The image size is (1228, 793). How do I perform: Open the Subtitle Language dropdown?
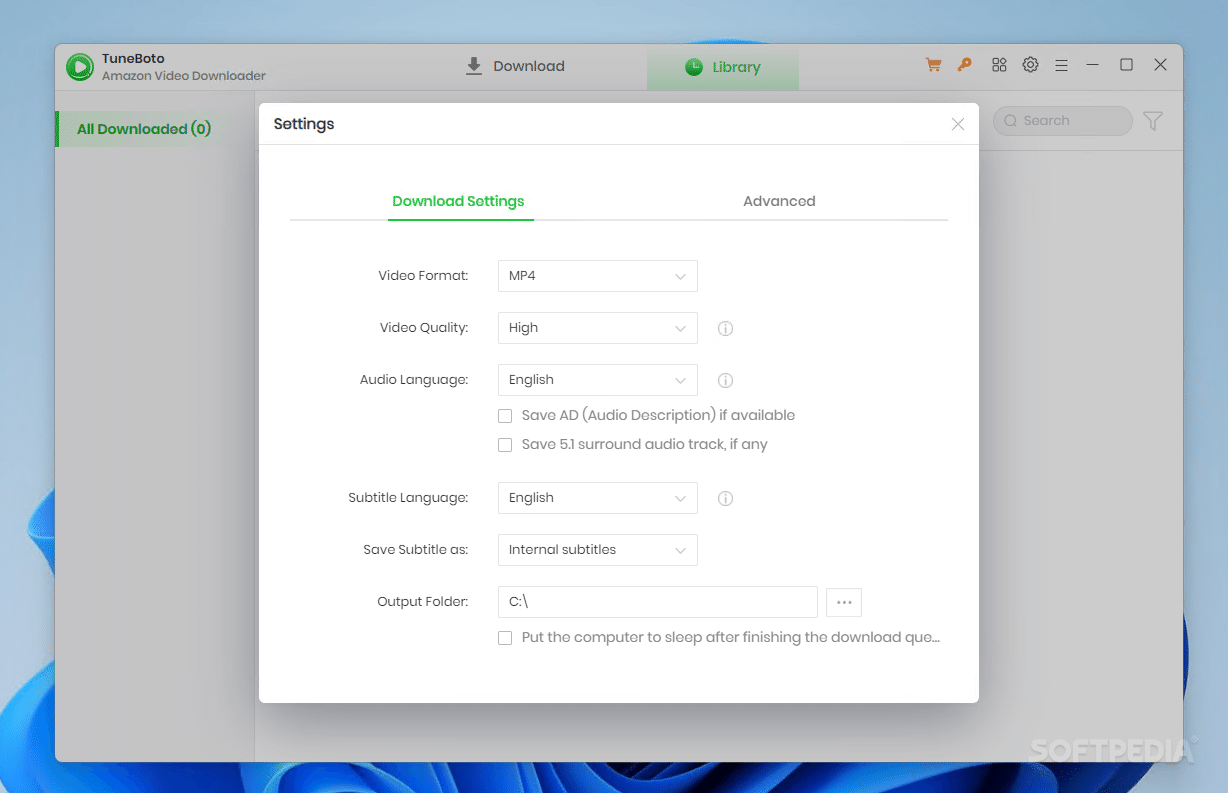[598, 498]
